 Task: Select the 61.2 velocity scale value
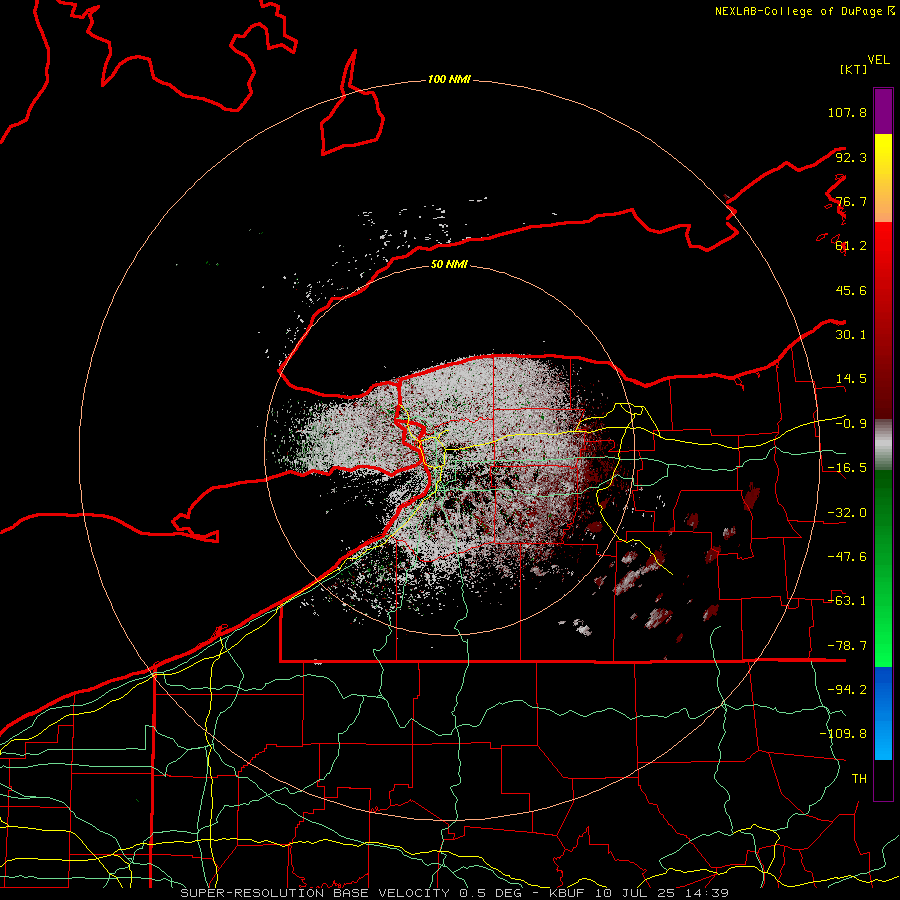pyautogui.click(x=851, y=246)
